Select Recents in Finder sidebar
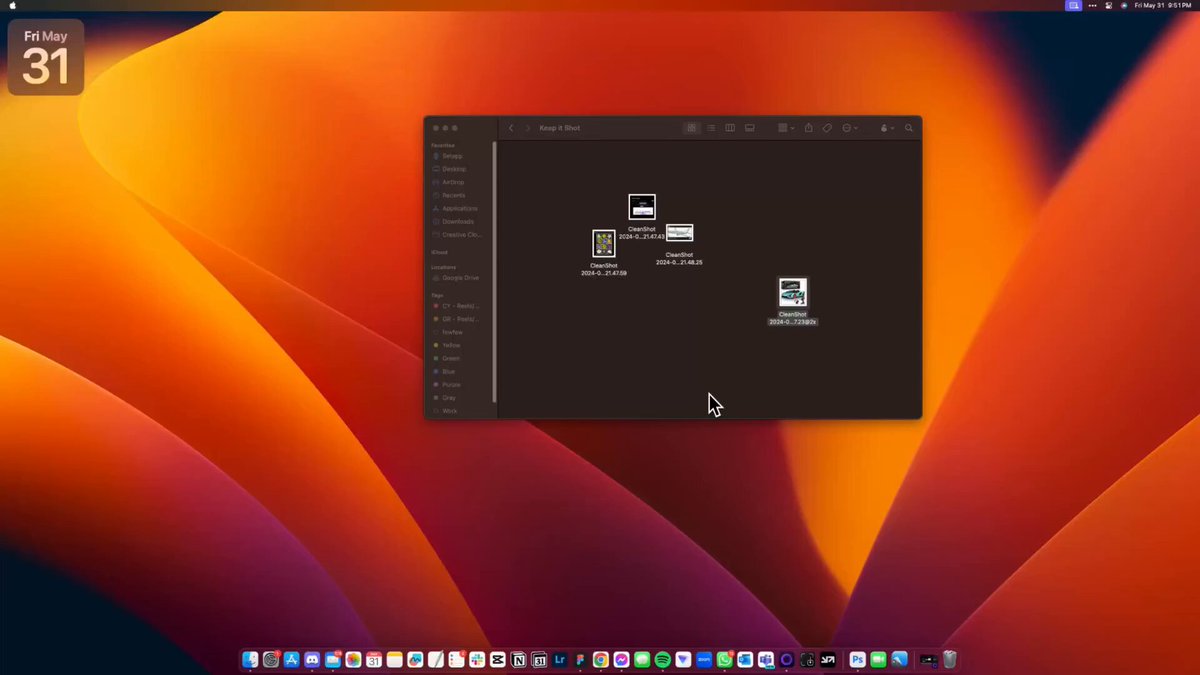Viewport: 1200px width, 675px height. [453, 195]
